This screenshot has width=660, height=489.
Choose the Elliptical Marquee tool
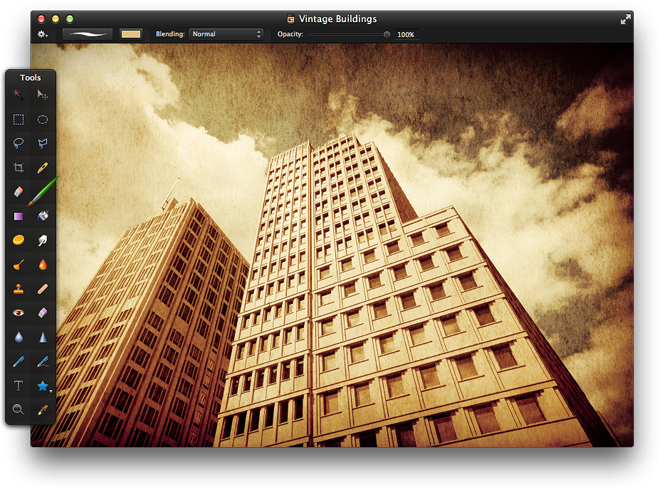tap(43, 120)
